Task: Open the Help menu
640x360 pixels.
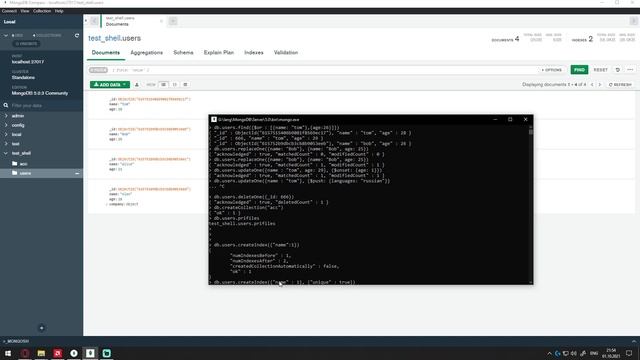Action: coord(59,11)
